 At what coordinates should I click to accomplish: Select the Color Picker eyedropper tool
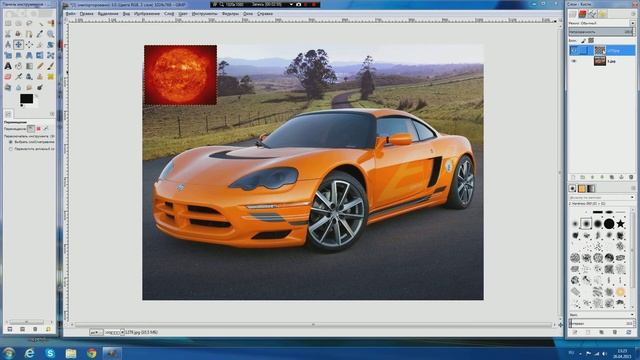40,34
